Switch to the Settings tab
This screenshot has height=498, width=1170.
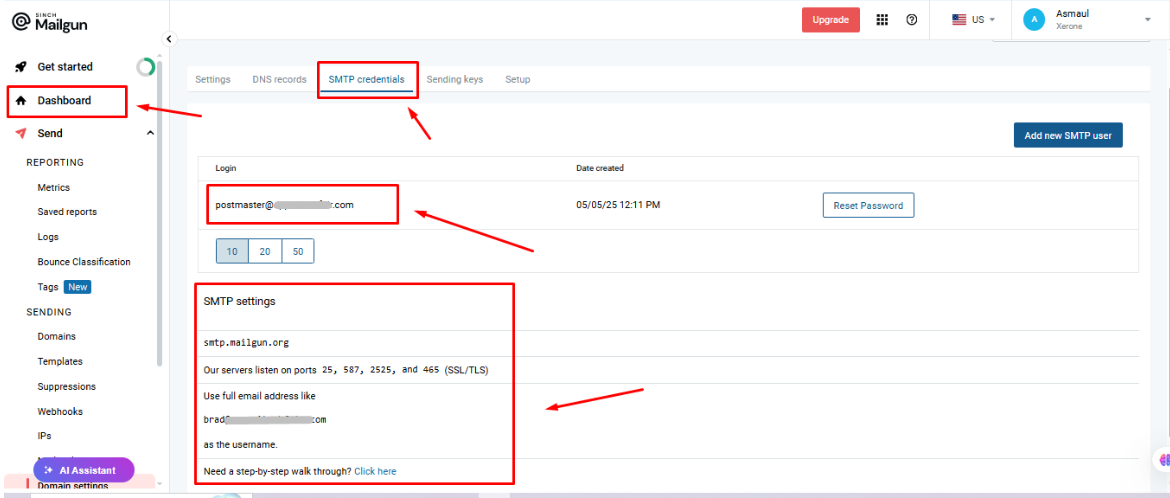point(213,79)
